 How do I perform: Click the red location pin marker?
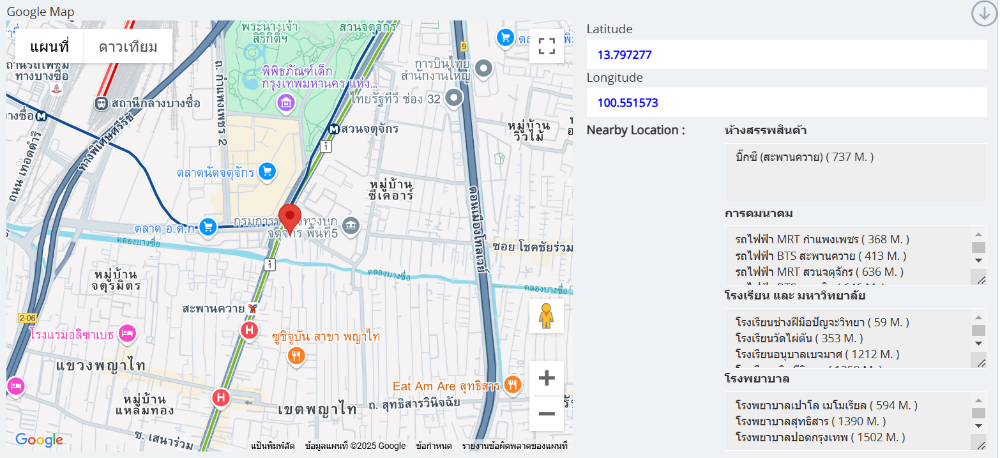click(290, 219)
